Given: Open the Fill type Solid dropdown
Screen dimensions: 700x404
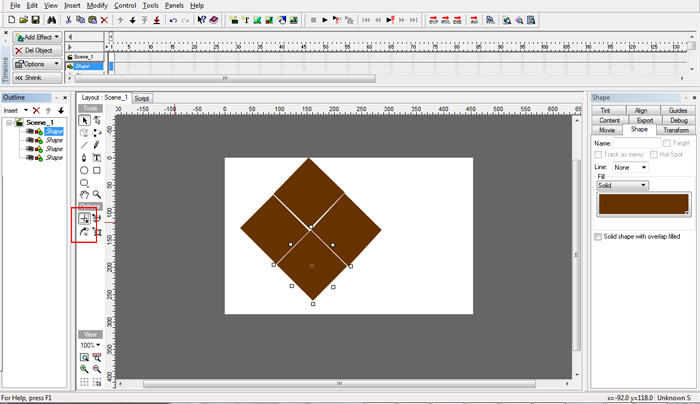Looking at the screenshot, I should click(622, 186).
